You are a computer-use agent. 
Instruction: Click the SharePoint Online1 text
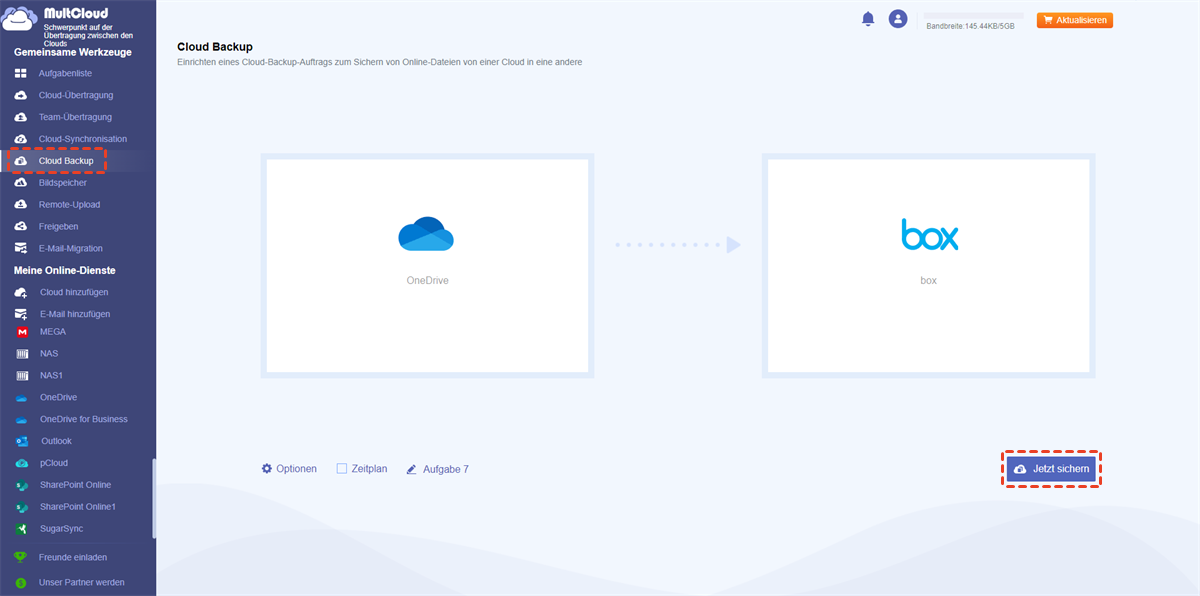(x=78, y=507)
